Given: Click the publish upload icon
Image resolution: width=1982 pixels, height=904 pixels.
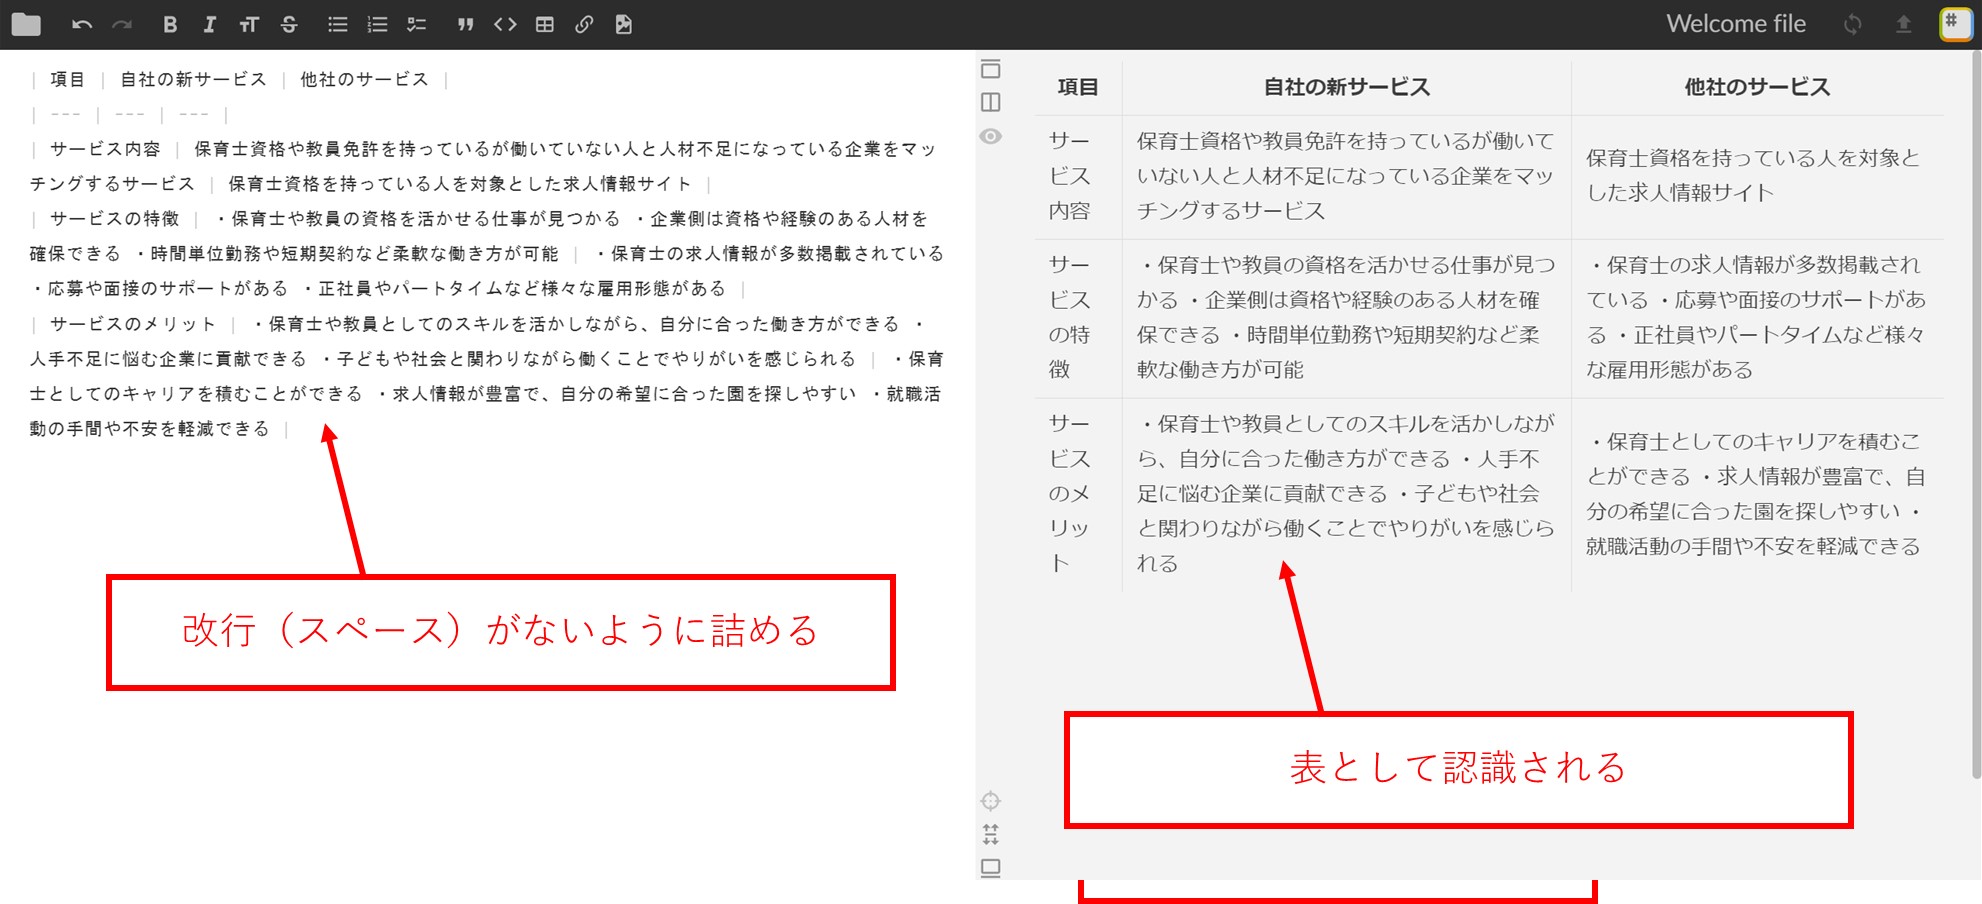Looking at the screenshot, I should click(x=1904, y=25).
